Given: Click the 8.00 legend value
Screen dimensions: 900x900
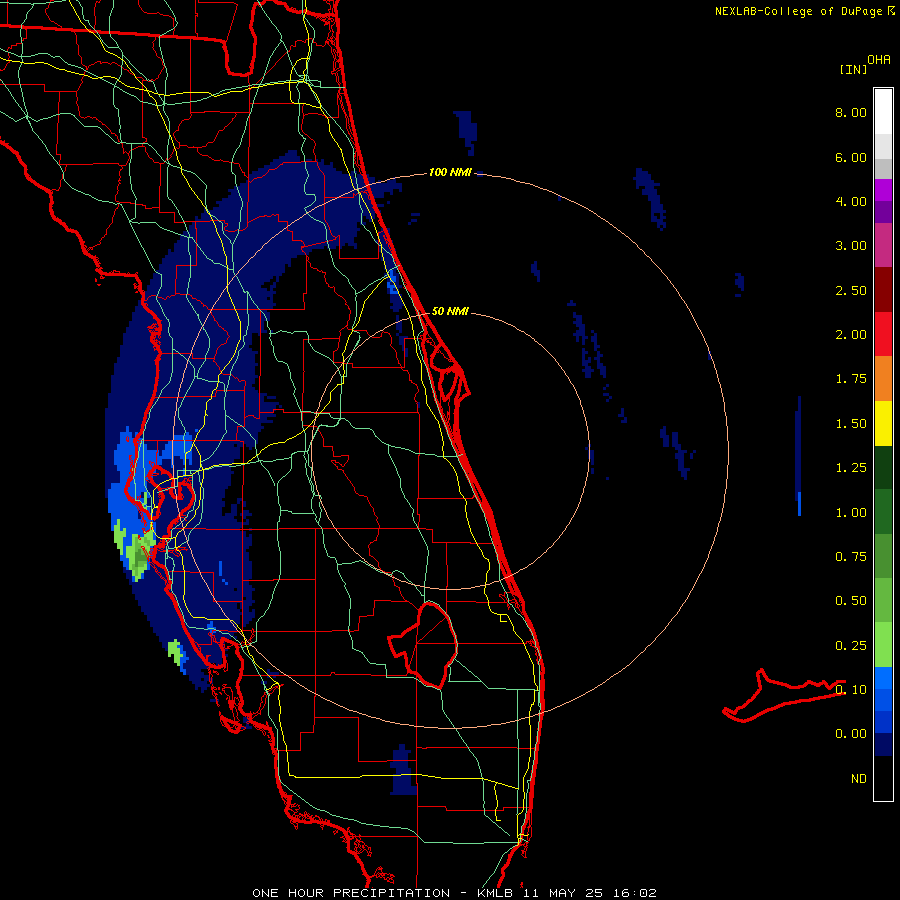Looking at the screenshot, I should click(851, 112).
